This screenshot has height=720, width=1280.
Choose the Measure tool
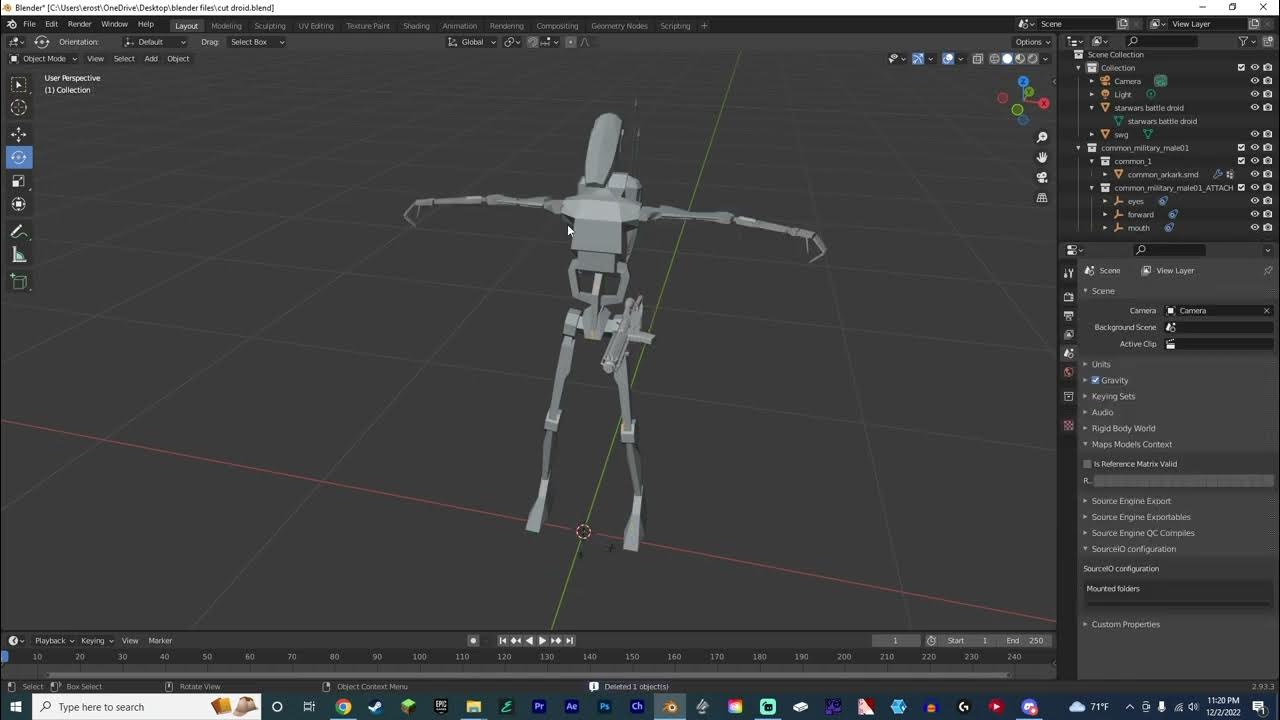click(x=19, y=255)
